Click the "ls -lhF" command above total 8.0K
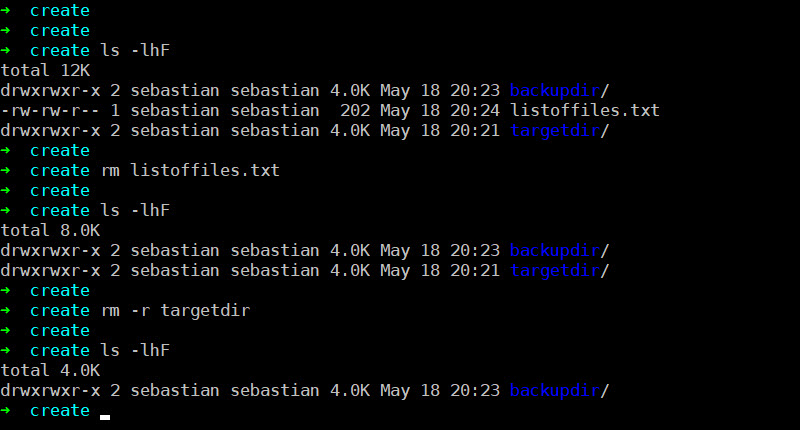 (x=135, y=210)
